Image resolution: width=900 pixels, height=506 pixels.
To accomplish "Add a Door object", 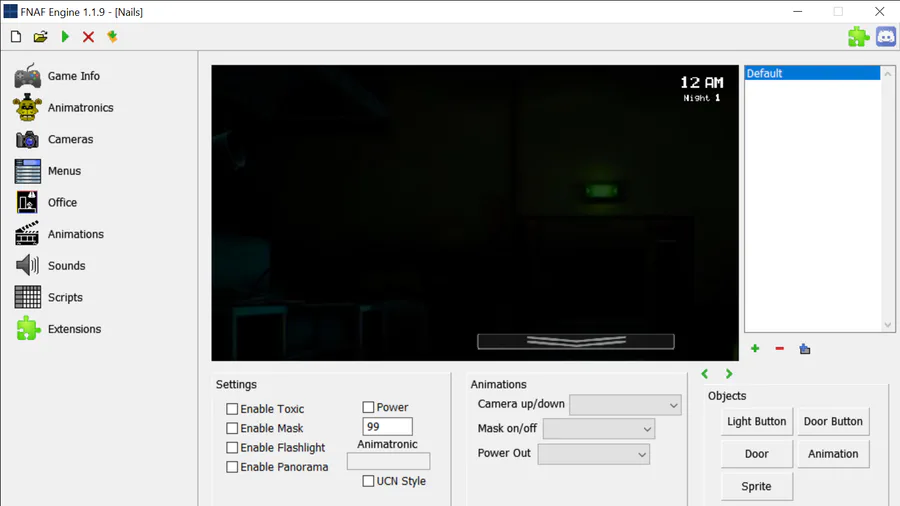I will click(757, 454).
